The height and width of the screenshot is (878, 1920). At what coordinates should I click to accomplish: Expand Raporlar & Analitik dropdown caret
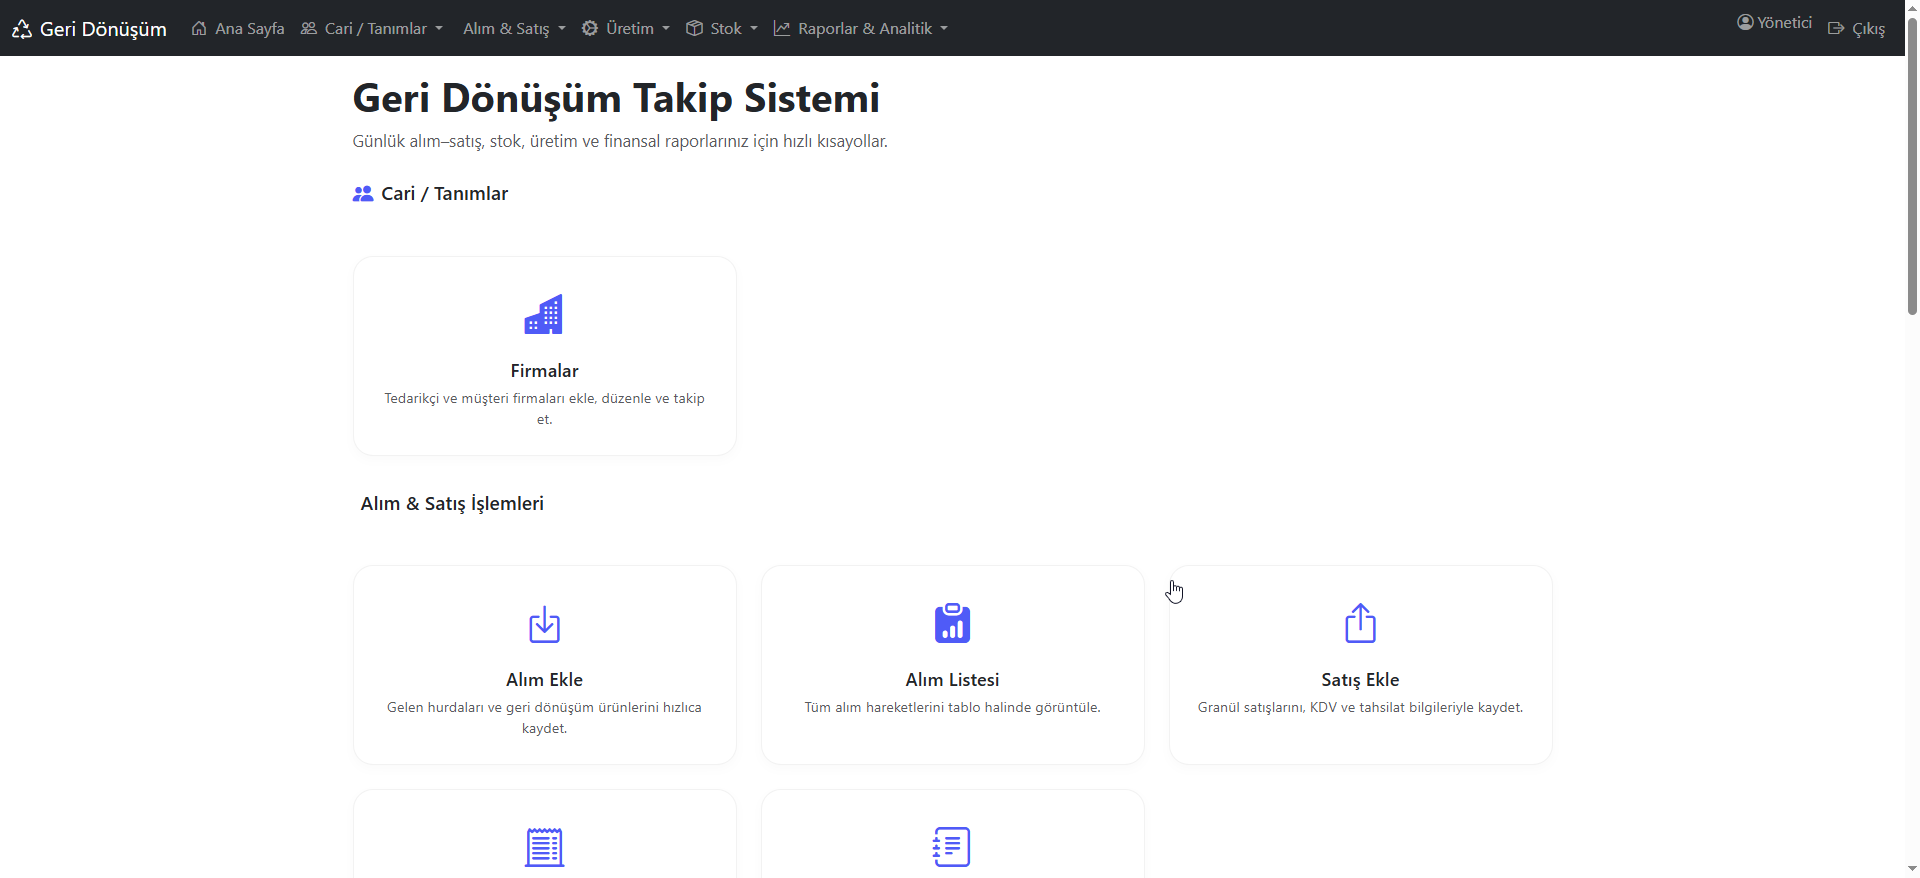(944, 29)
